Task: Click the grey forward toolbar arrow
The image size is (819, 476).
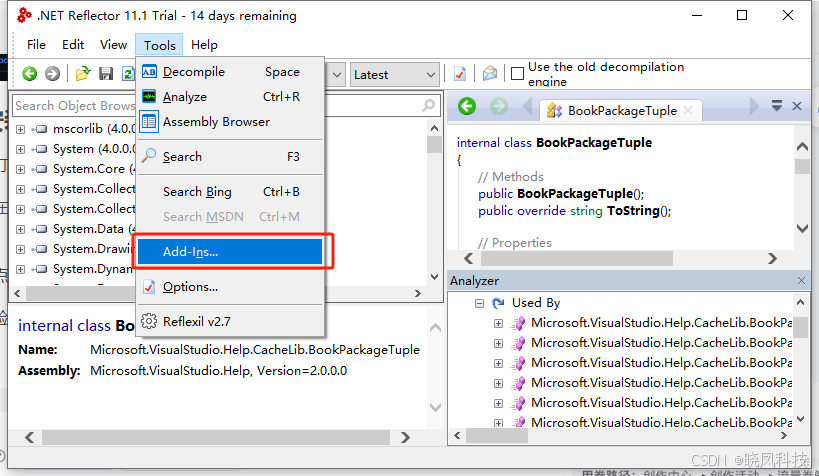Action: tap(52, 74)
